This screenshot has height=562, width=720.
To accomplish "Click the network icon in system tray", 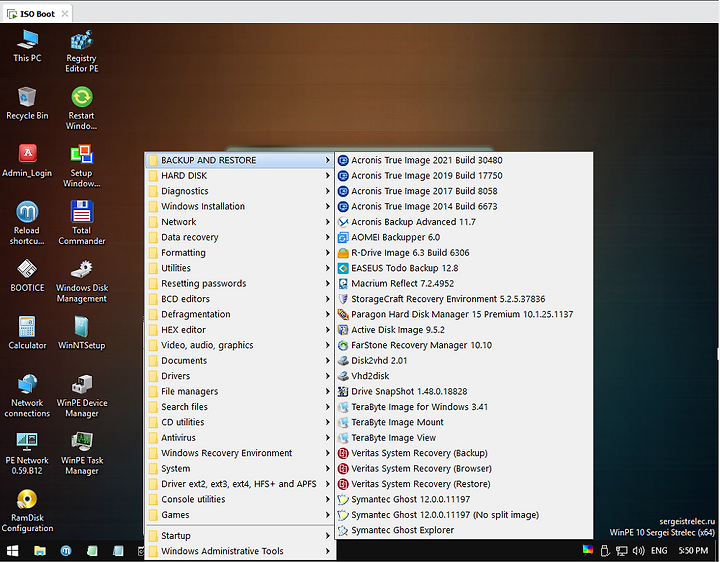I will click(622, 551).
